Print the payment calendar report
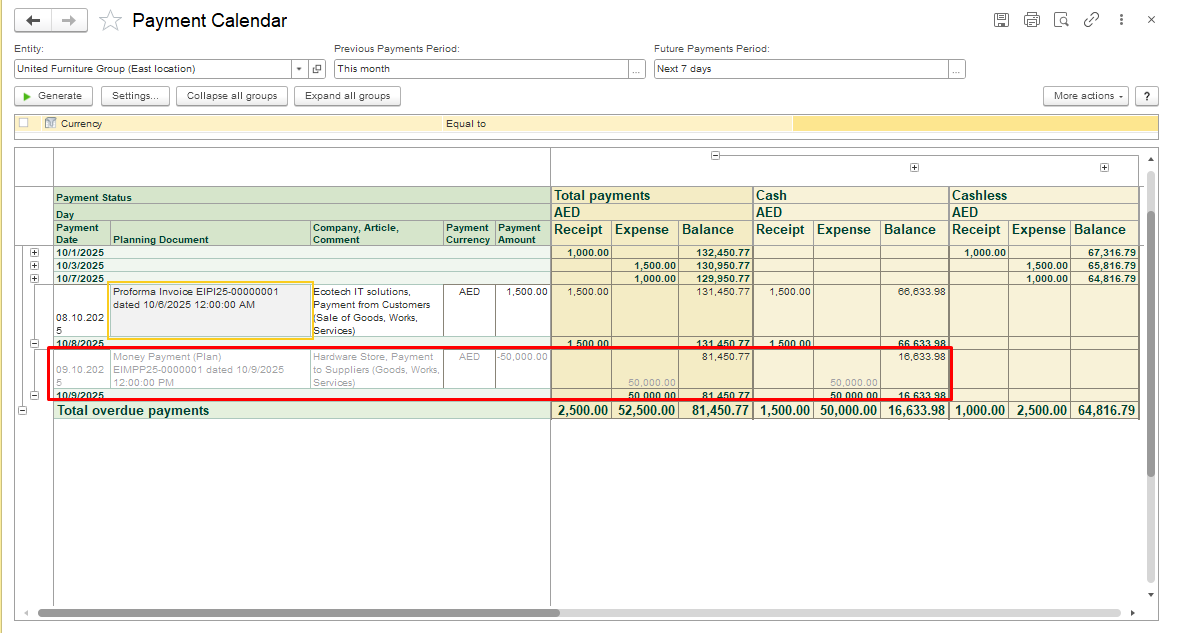Image resolution: width=1178 pixels, height=633 pixels. pyautogui.click(x=1031, y=20)
